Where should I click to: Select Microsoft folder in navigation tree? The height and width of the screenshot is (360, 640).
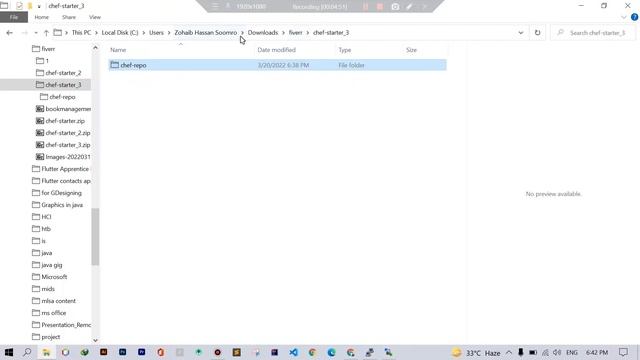[x=54, y=277]
